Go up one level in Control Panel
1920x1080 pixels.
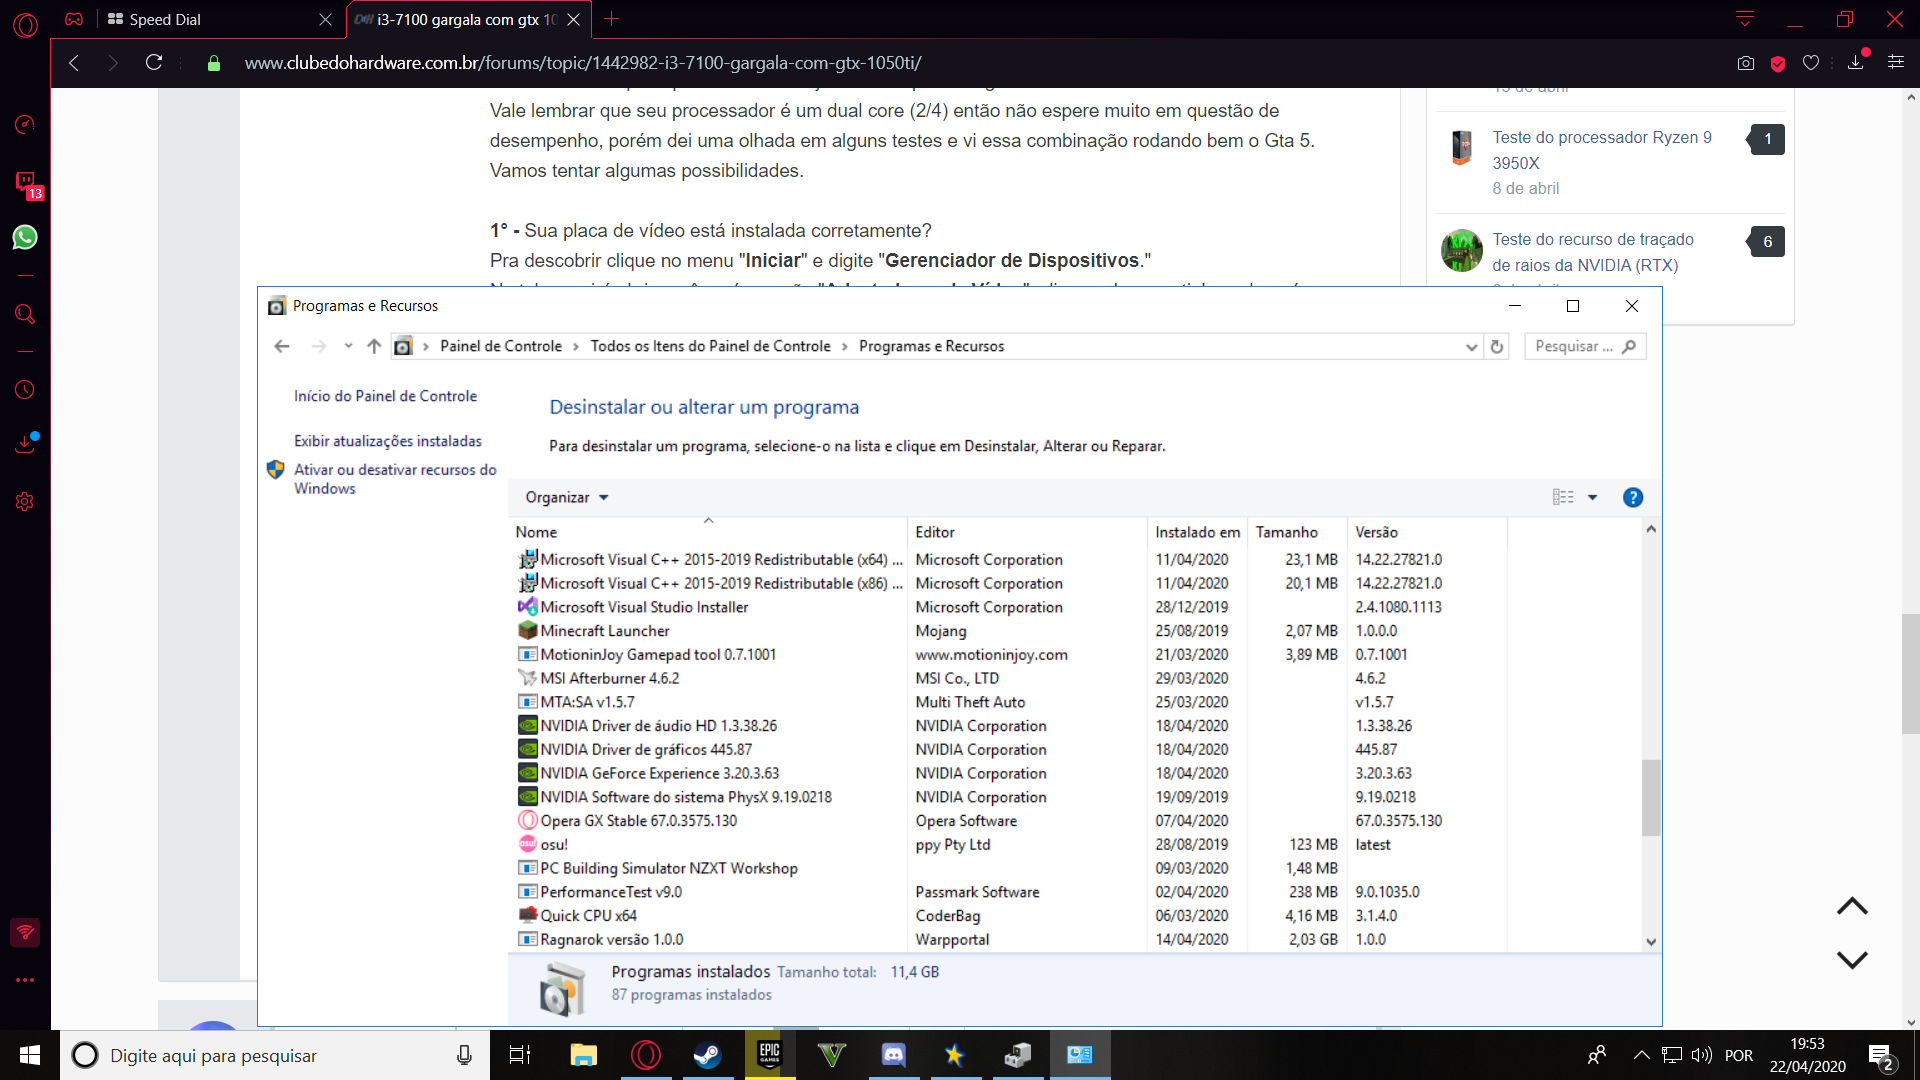point(374,346)
